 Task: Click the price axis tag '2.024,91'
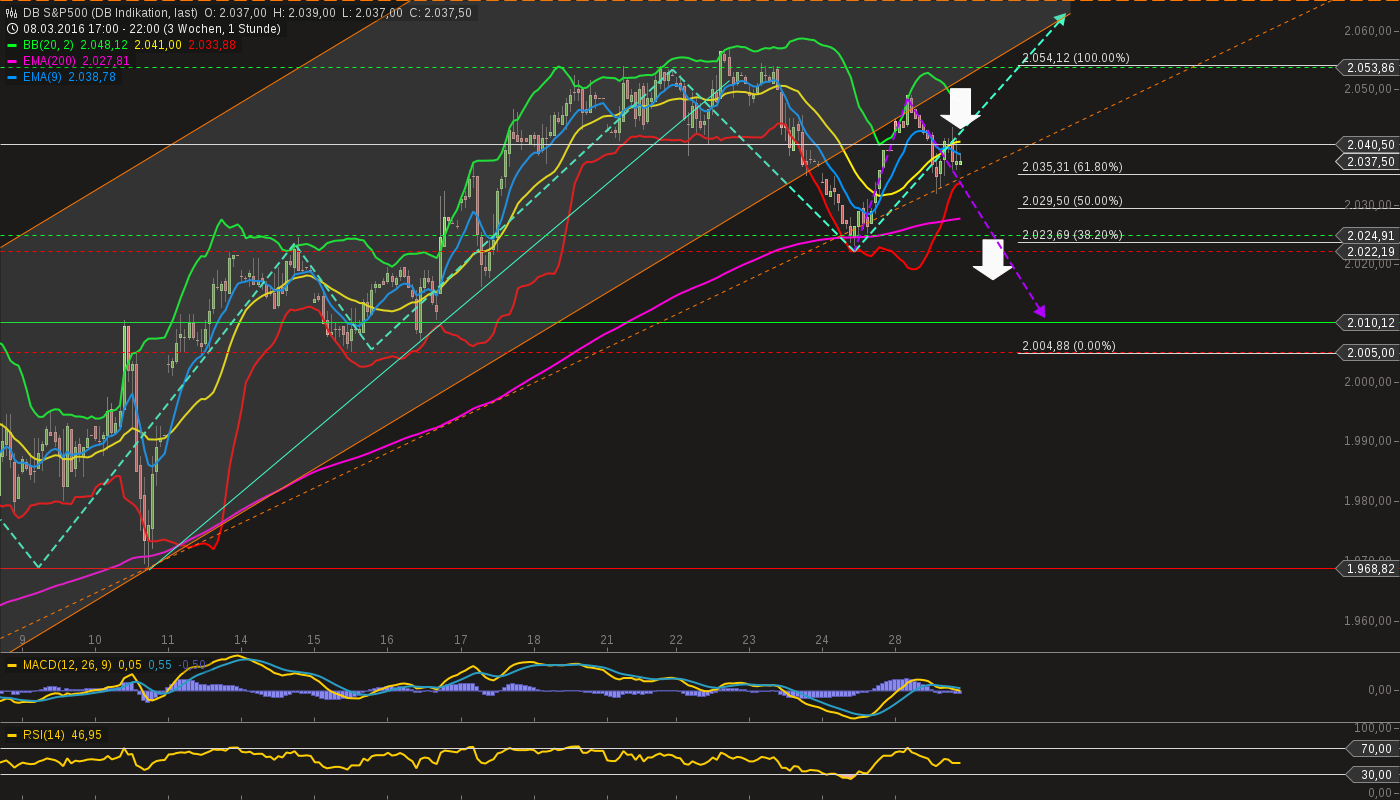tap(1370, 236)
